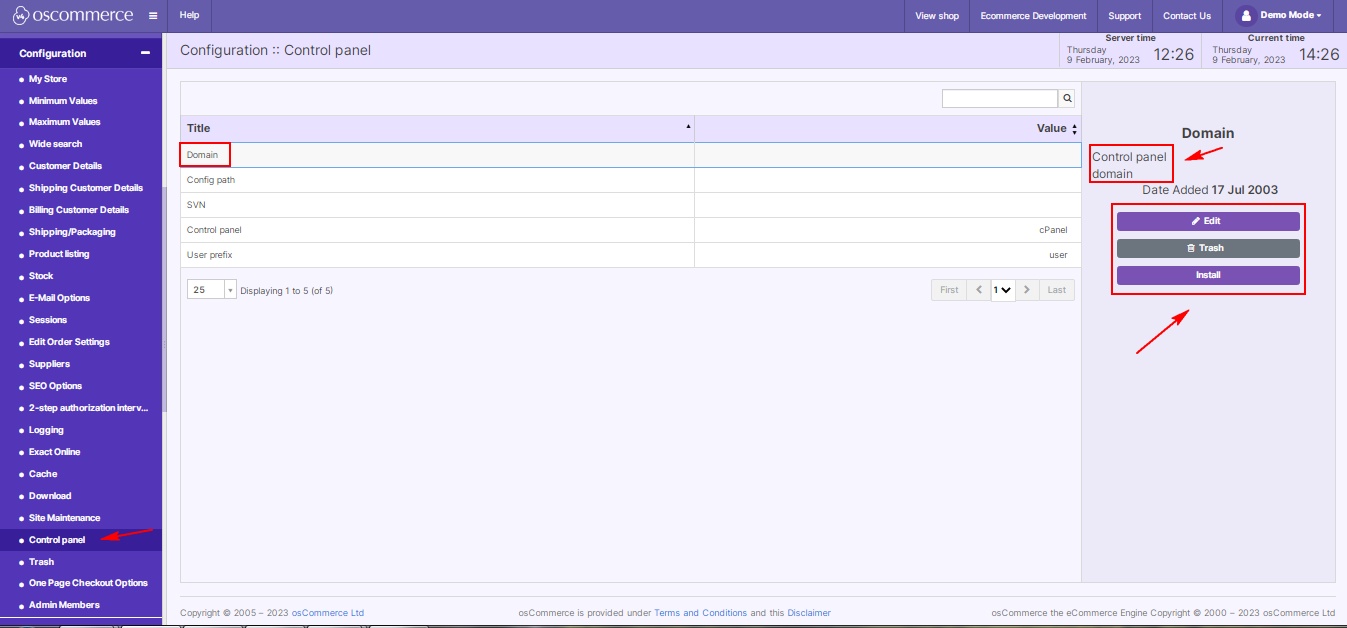Open page number selector dropdown
1347x628 pixels.
1003,290
